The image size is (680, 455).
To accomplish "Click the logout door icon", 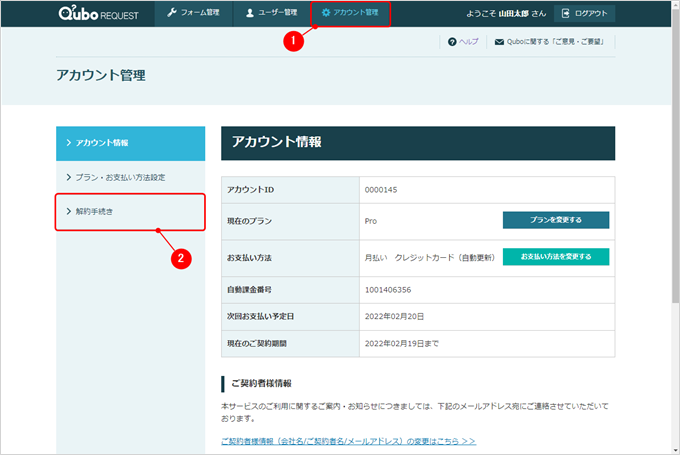I will [x=566, y=13].
